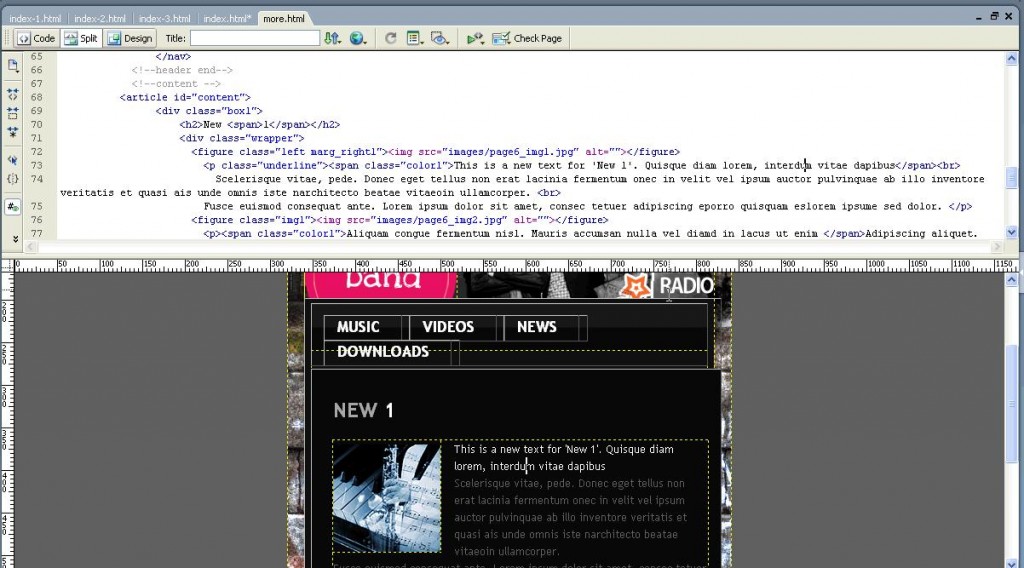Click NEWS nav item in design view

(537, 327)
